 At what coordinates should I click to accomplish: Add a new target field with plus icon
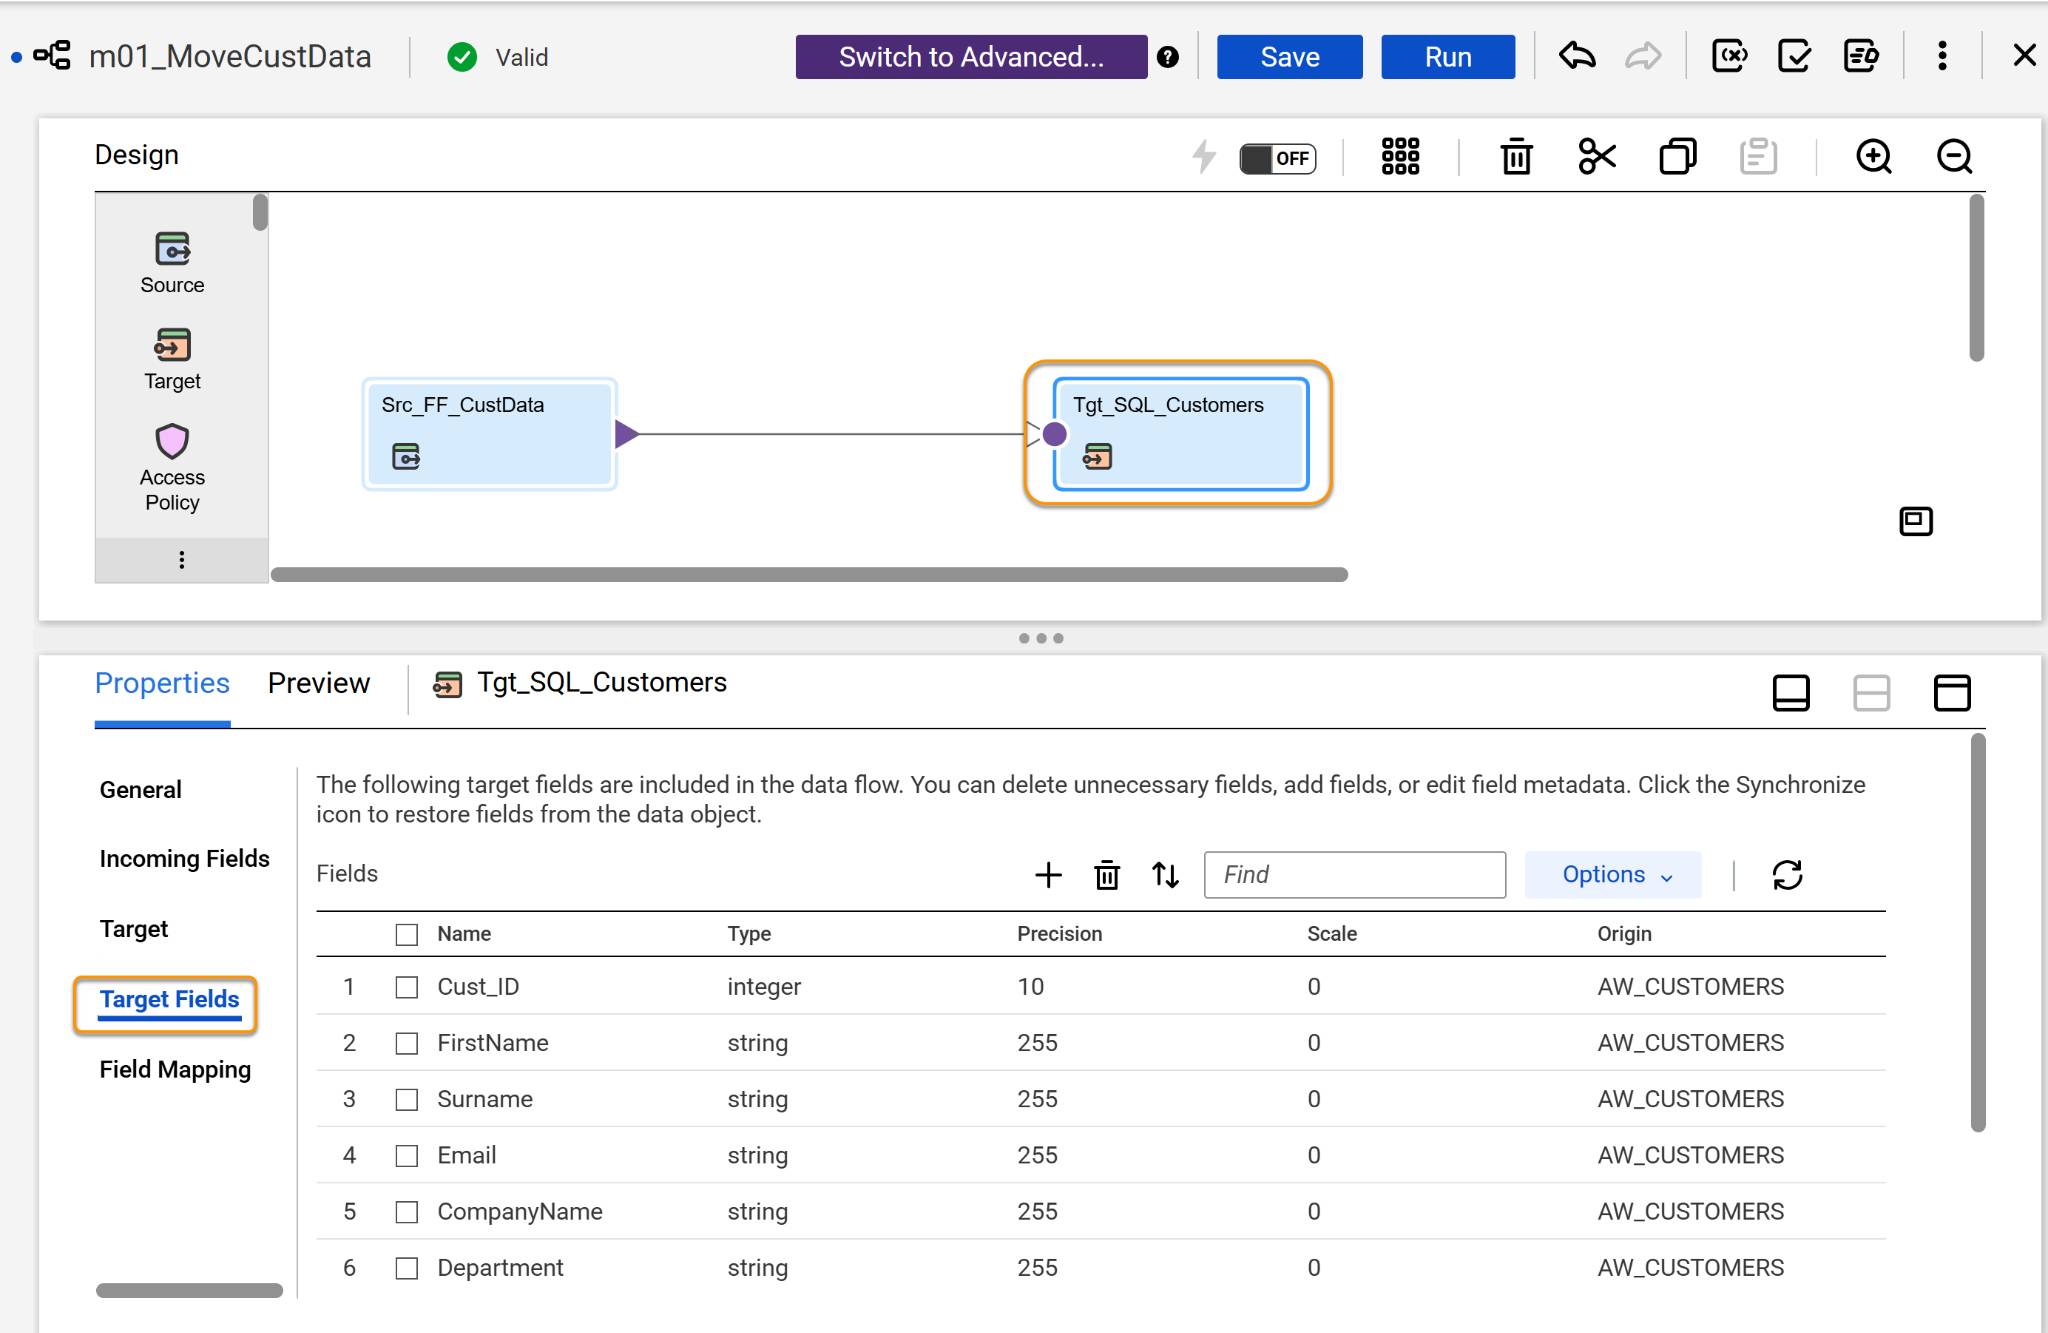pyautogui.click(x=1048, y=875)
